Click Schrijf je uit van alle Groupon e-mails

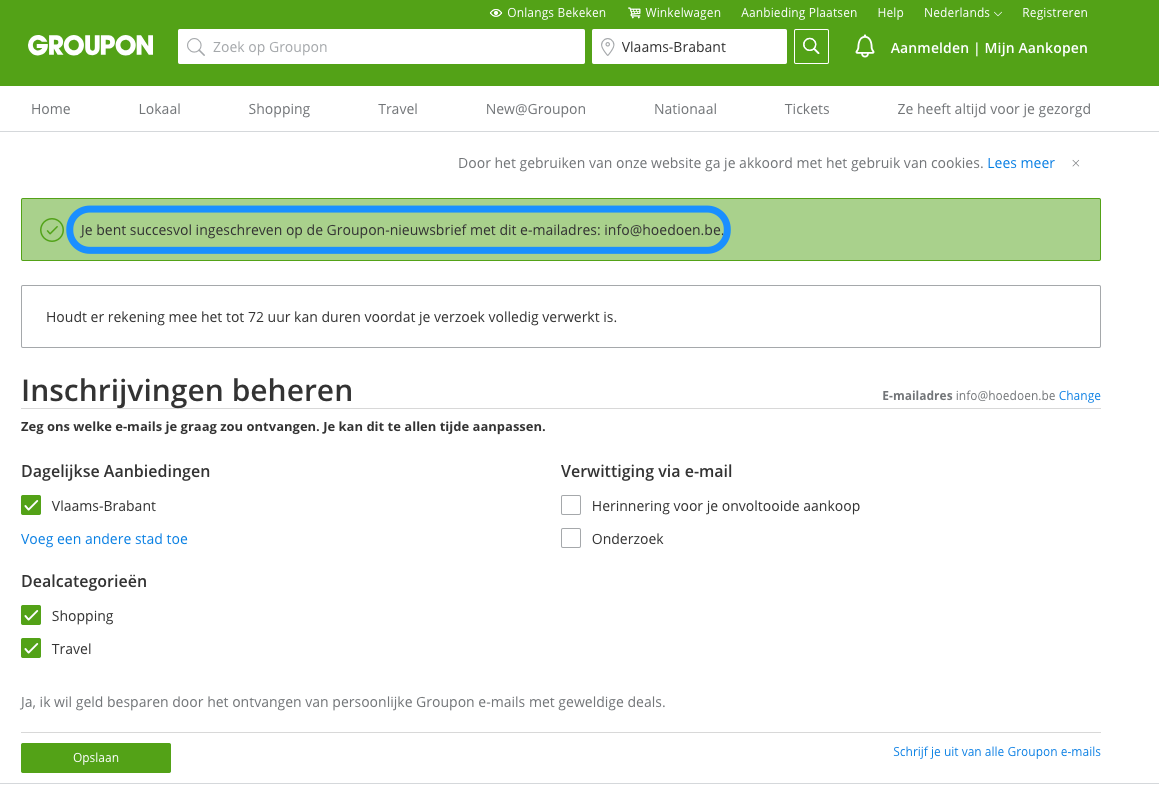click(996, 752)
